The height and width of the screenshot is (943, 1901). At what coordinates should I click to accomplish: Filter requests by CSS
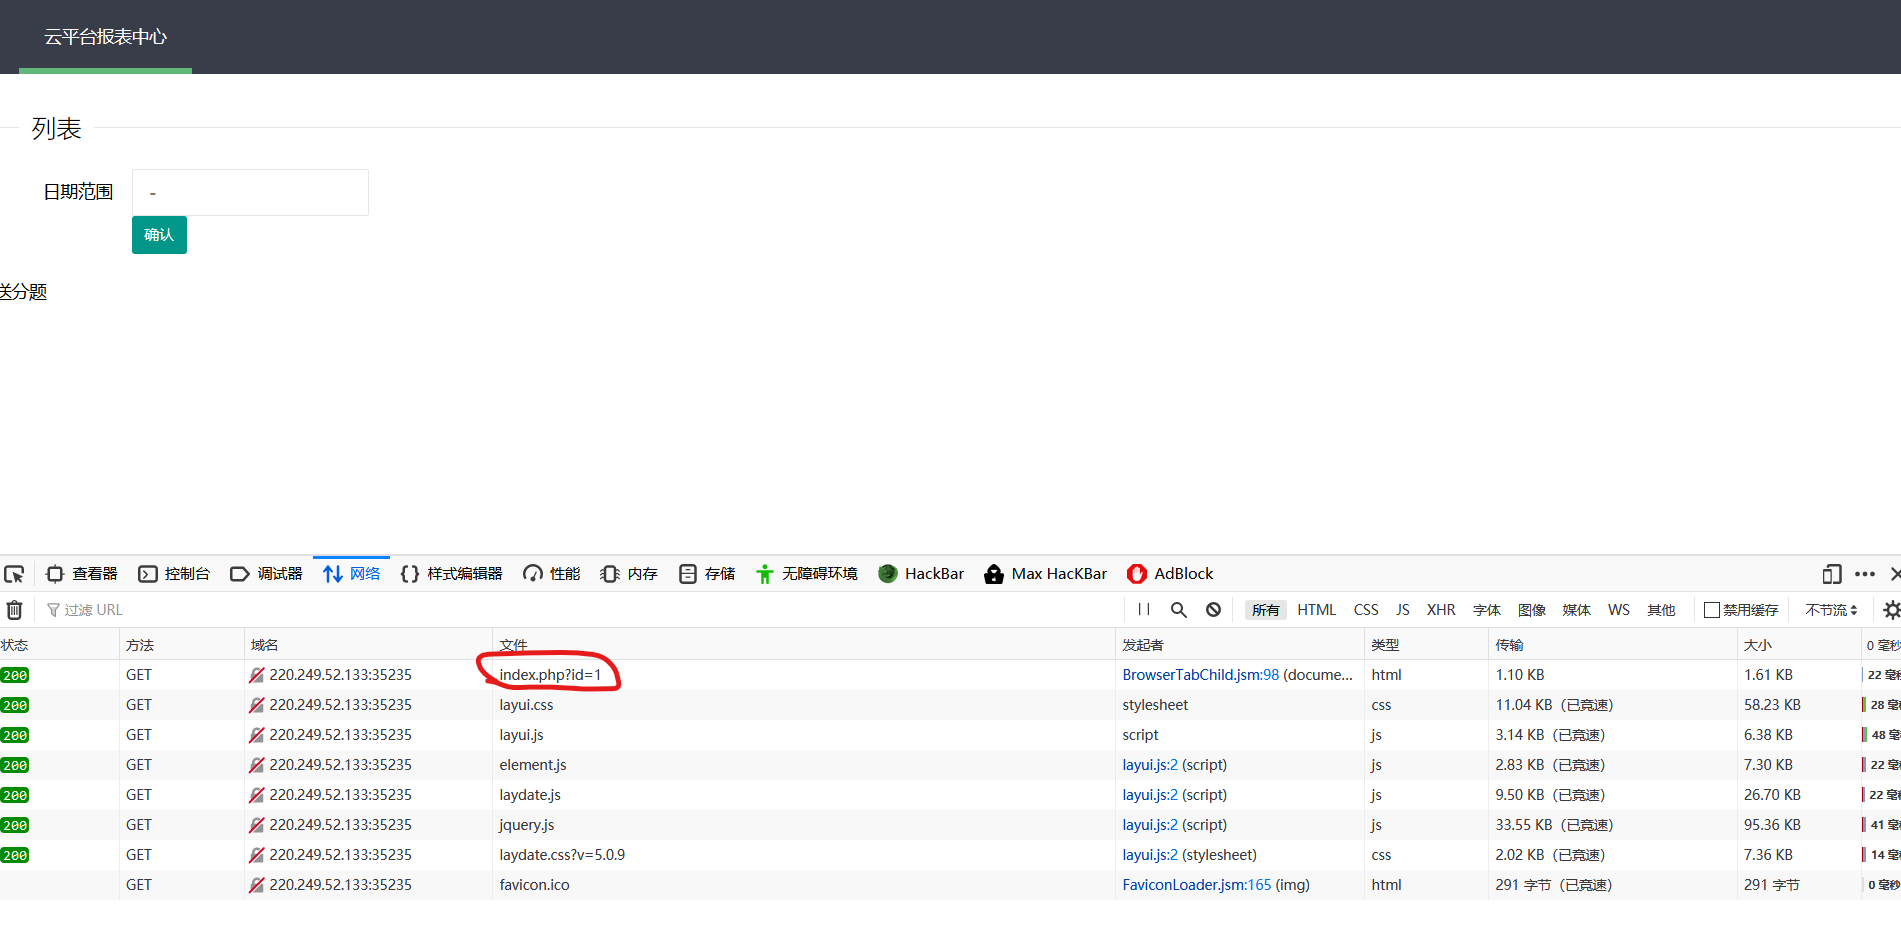1366,610
